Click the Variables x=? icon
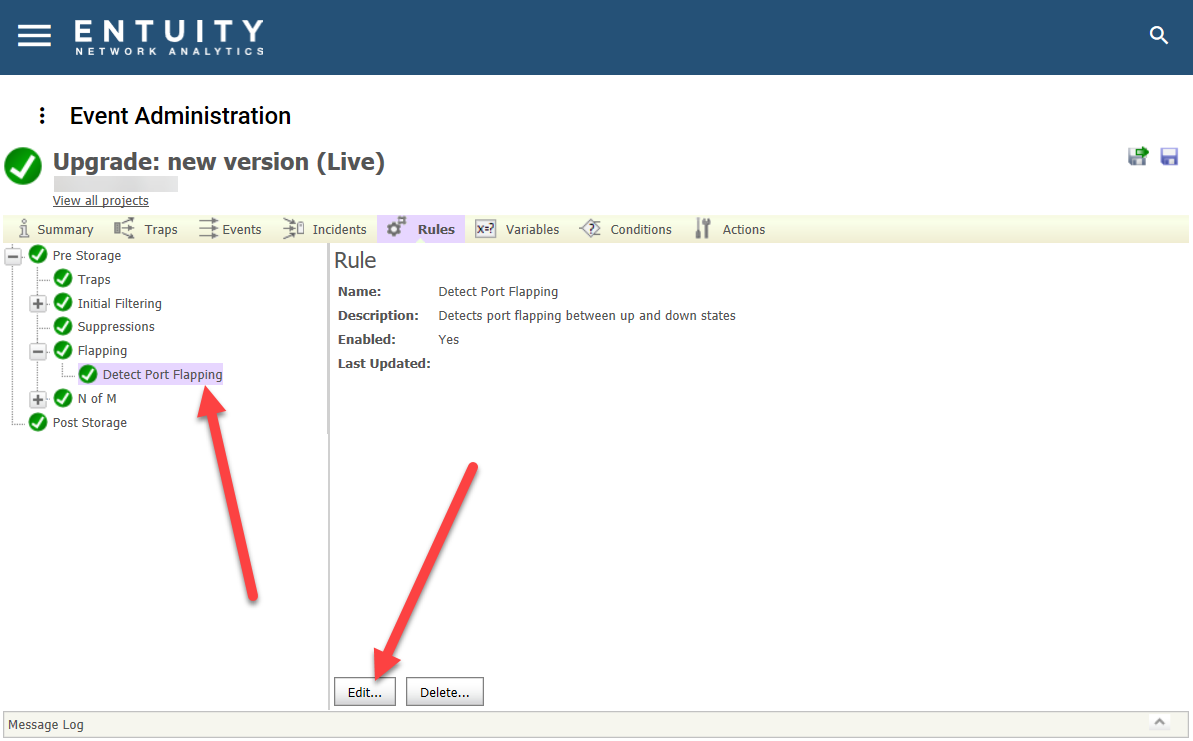 (x=485, y=228)
